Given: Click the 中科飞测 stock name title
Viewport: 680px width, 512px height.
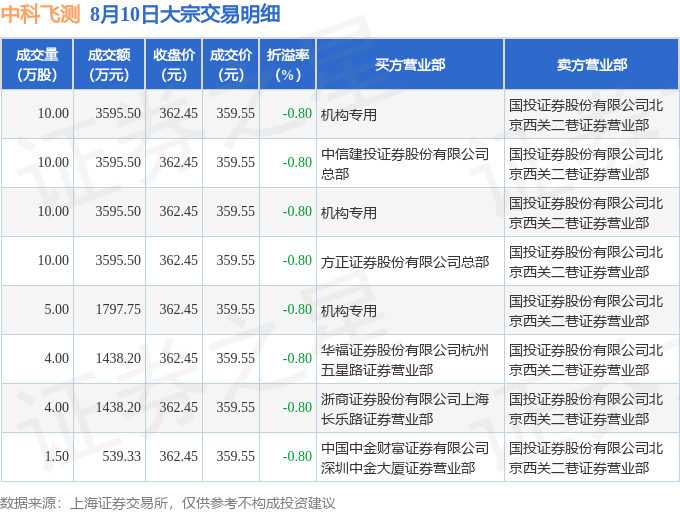Looking at the screenshot, I should point(40,14).
